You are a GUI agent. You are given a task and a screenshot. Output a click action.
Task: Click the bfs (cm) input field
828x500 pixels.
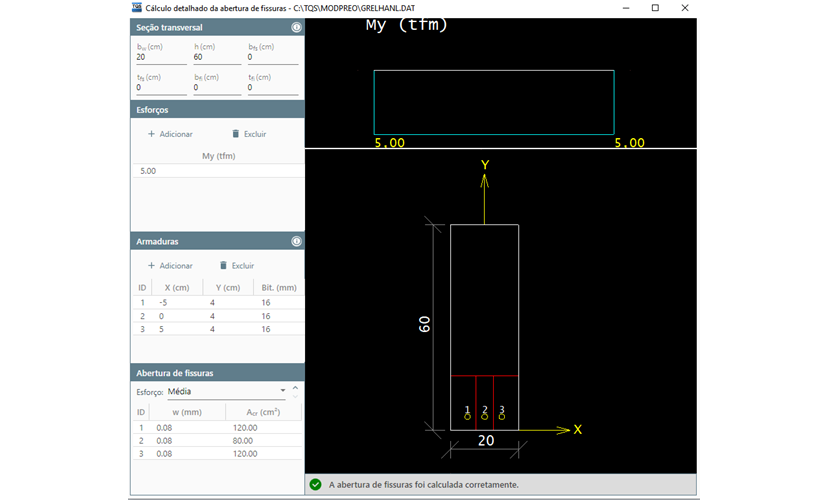pyautogui.click(x=272, y=57)
